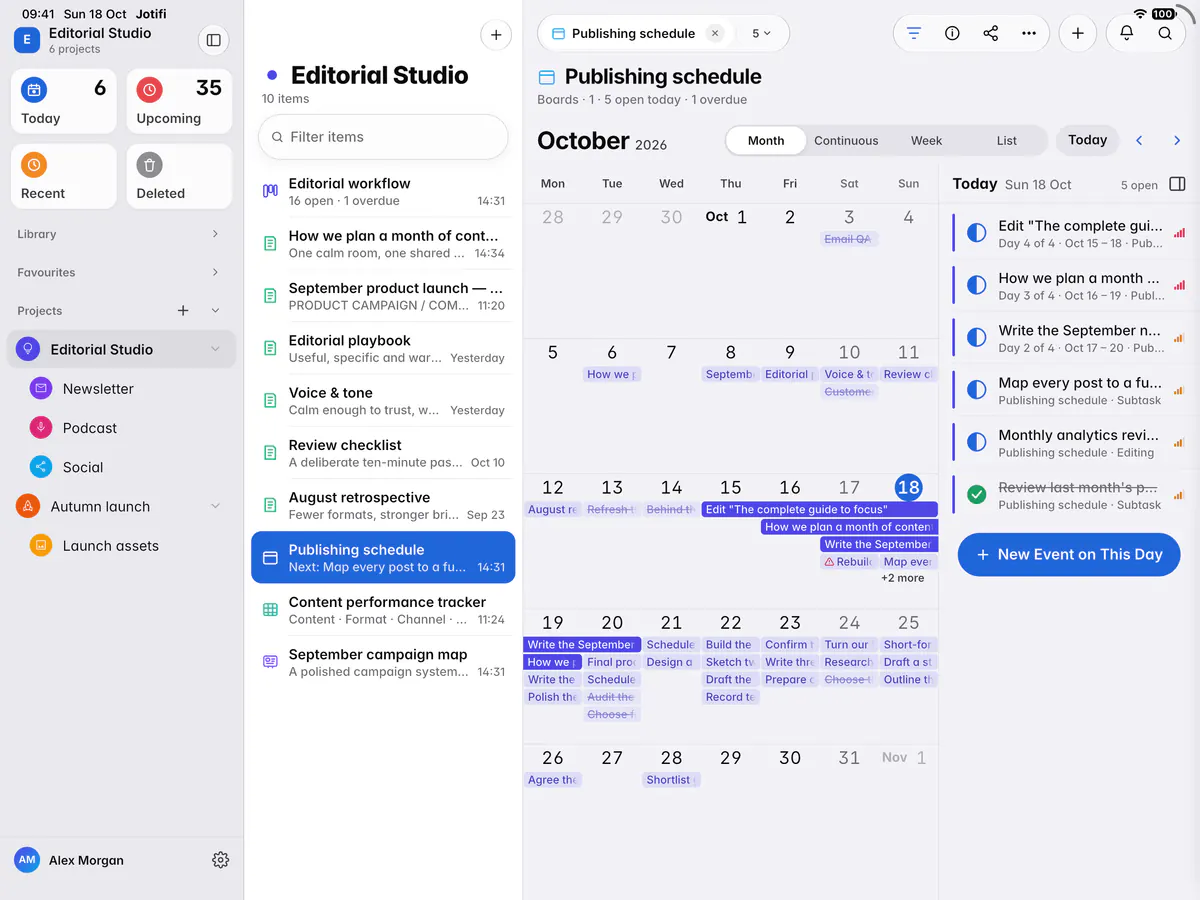This screenshot has width=1200, height=900.
Task: Open the Editorial playbook note
Action: (x=383, y=349)
